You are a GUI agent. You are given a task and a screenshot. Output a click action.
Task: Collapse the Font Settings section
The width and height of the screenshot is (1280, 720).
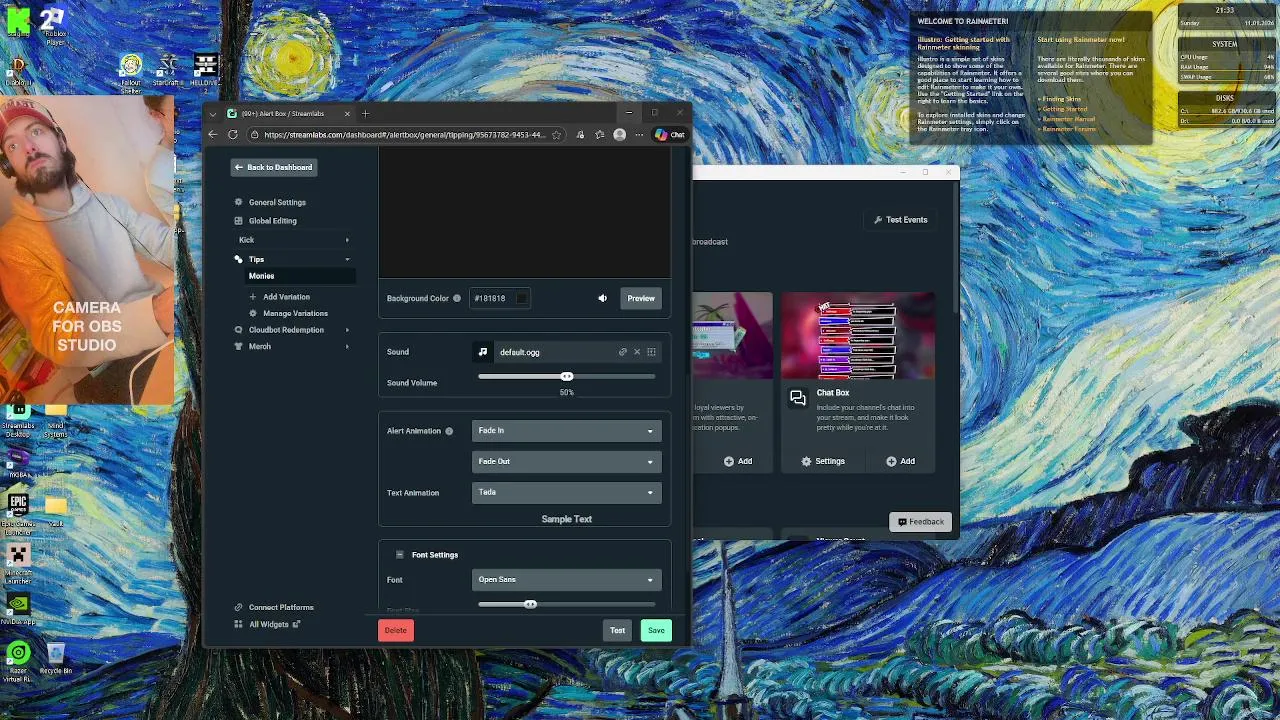coord(400,555)
